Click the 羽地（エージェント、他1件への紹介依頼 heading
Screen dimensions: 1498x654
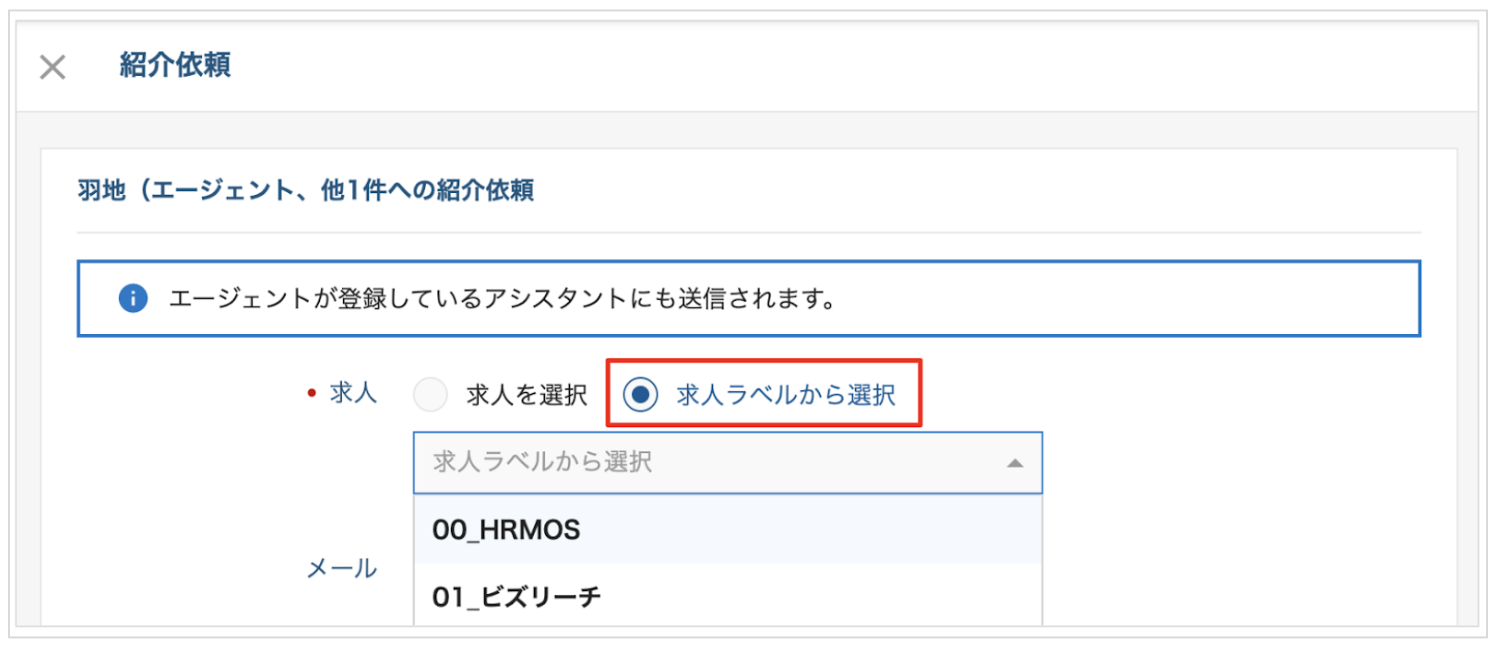pyautogui.click(x=305, y=190)
